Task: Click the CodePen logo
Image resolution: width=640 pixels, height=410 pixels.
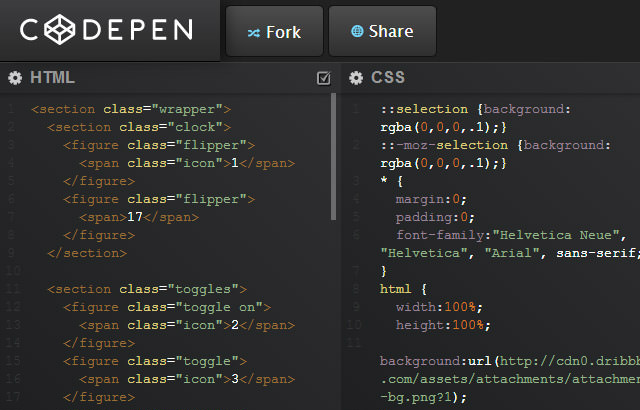Action: [106, 29]
